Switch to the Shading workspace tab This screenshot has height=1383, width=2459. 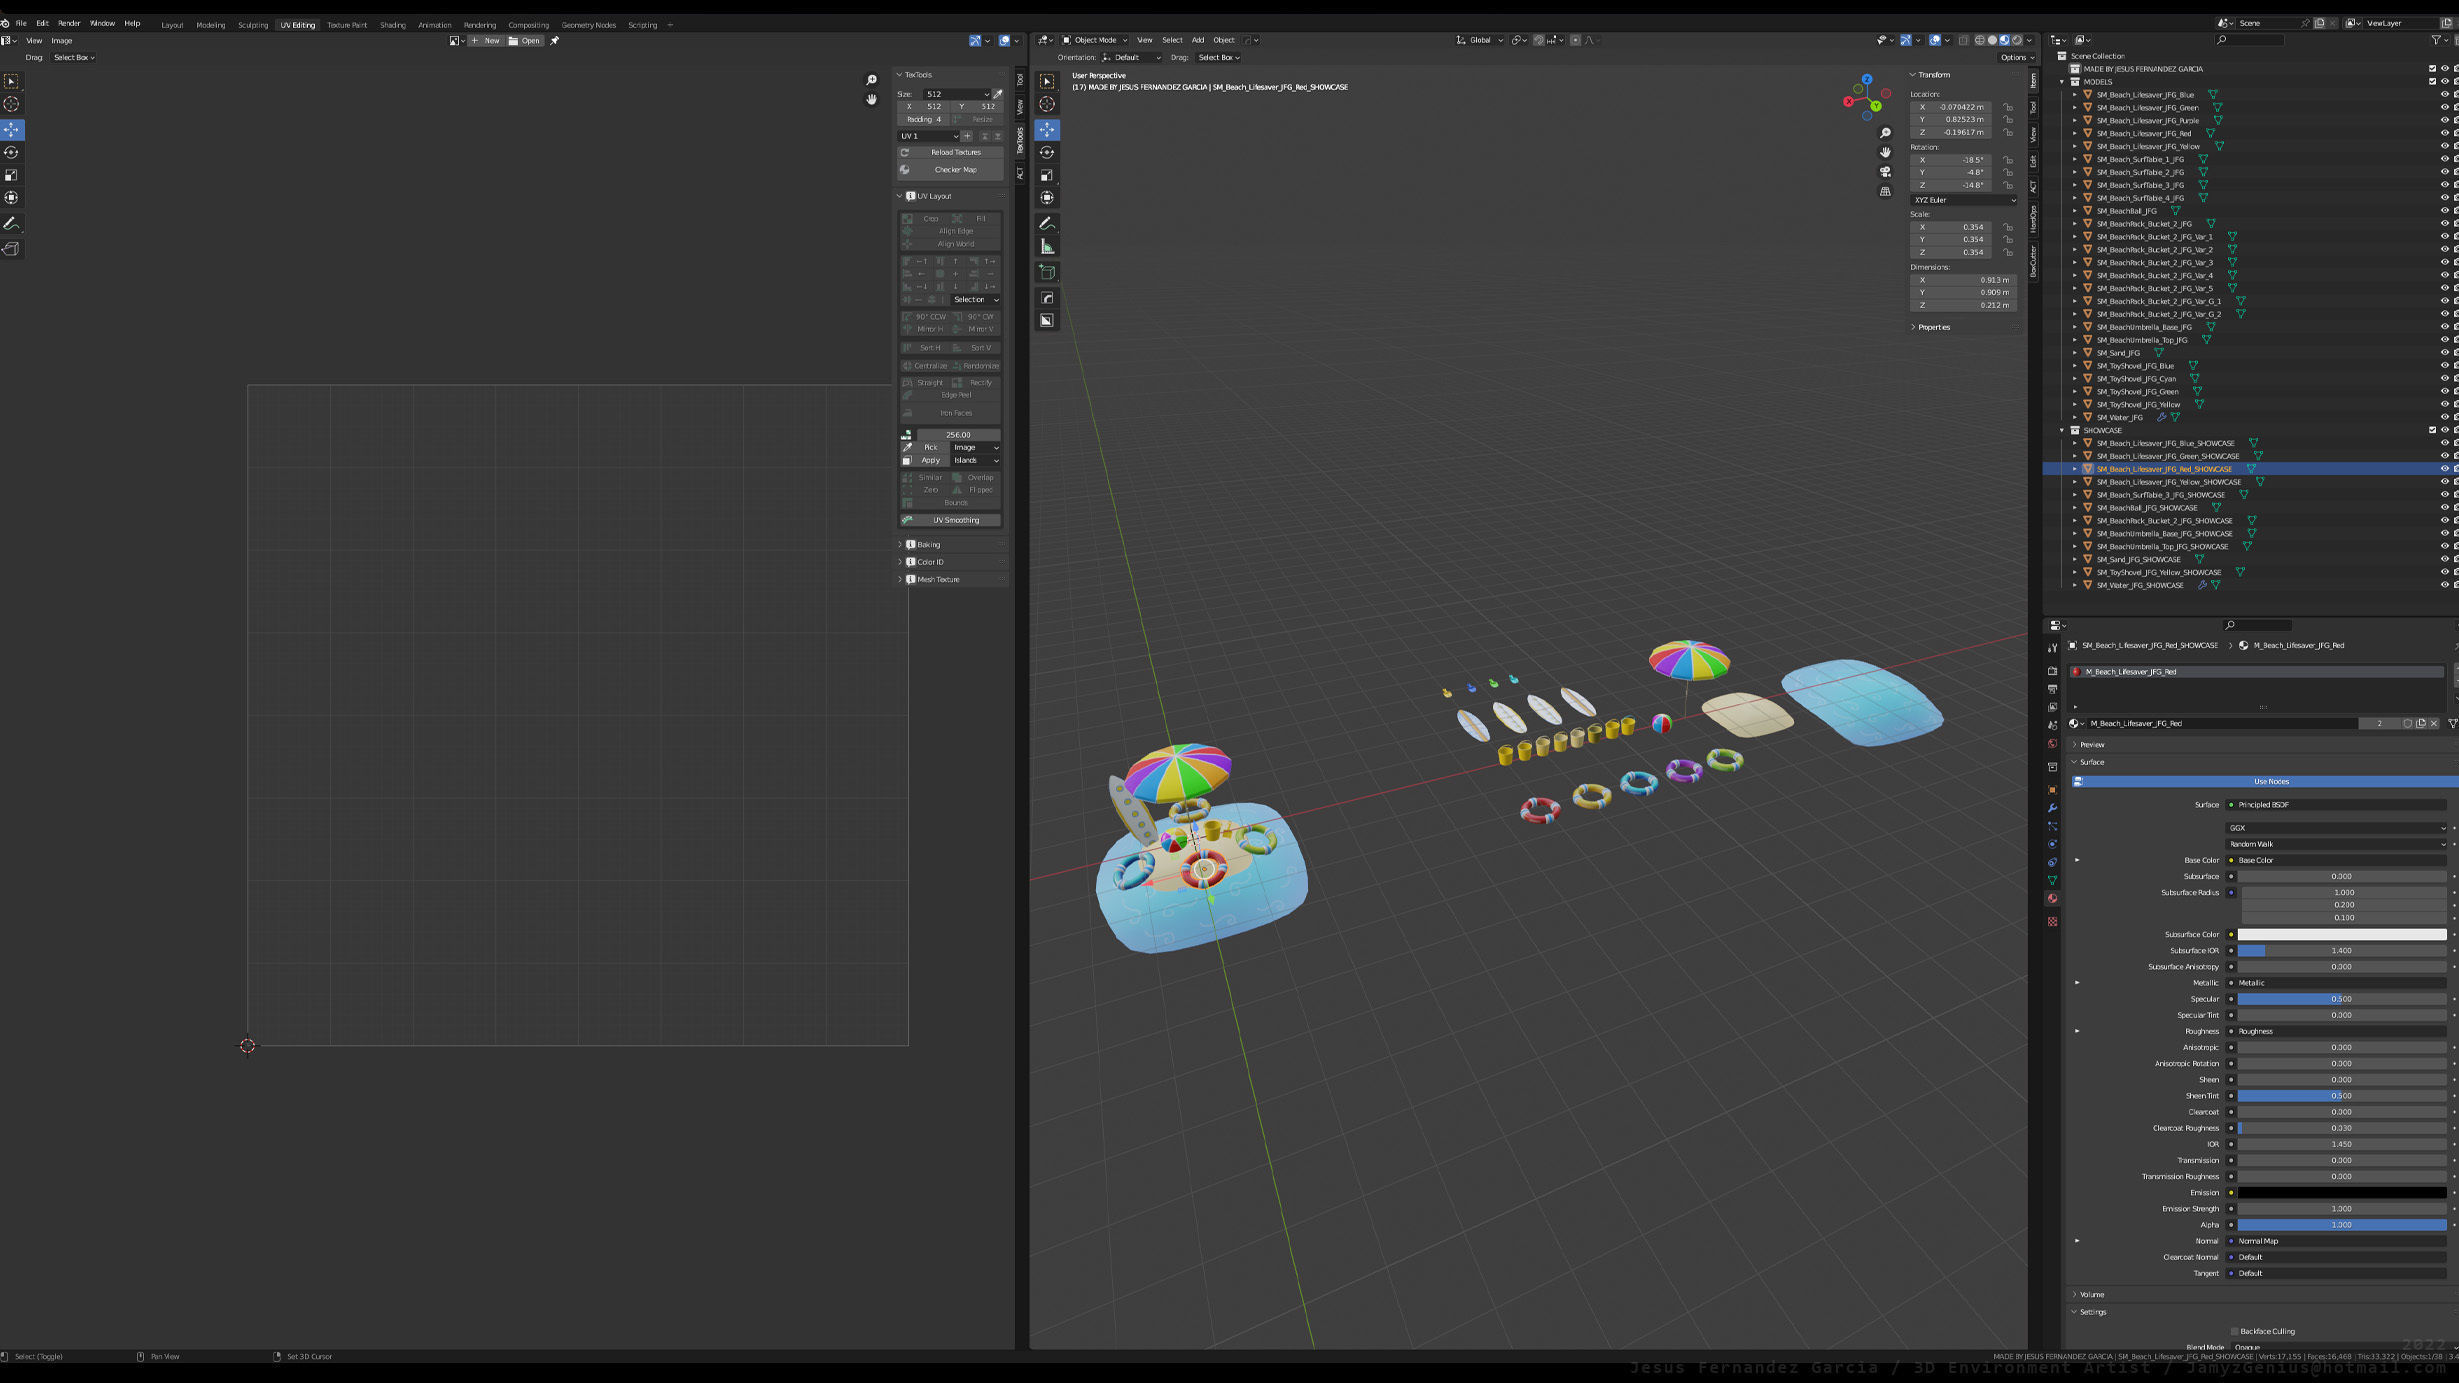(392, 25)
